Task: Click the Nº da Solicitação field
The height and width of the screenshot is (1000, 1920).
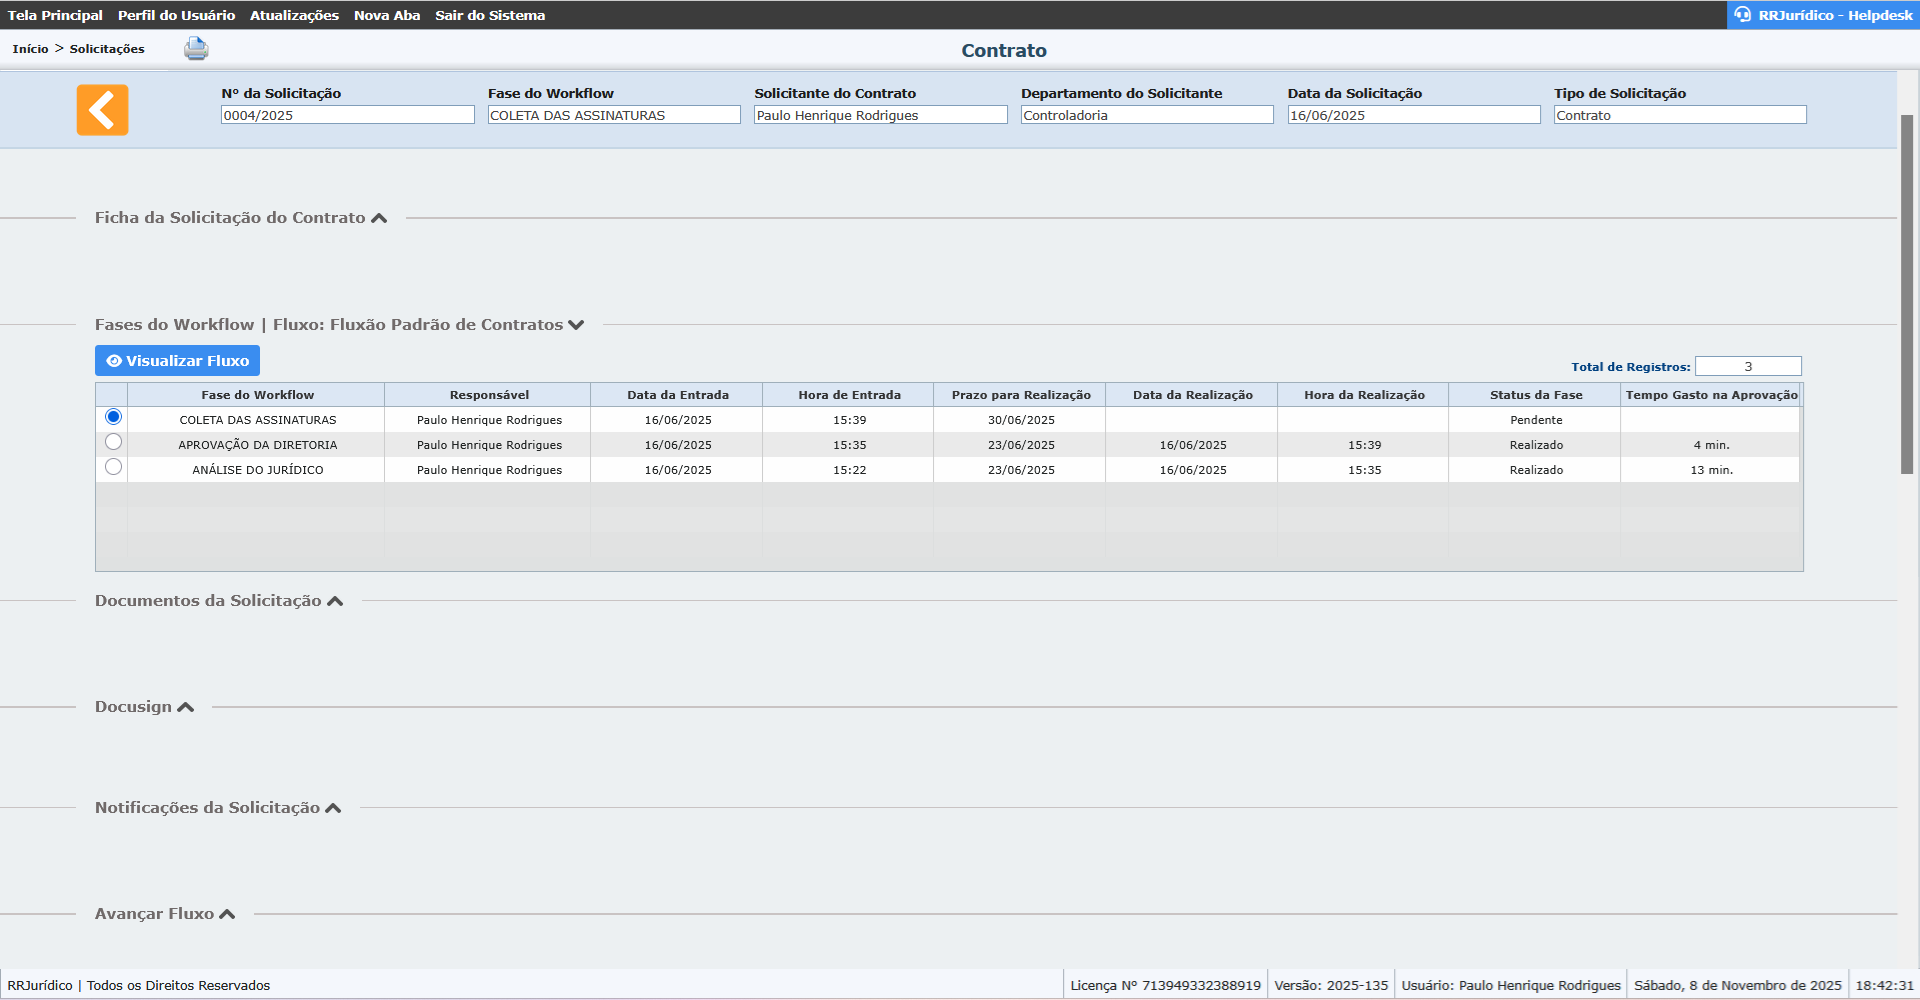Action: pos(347,115)
